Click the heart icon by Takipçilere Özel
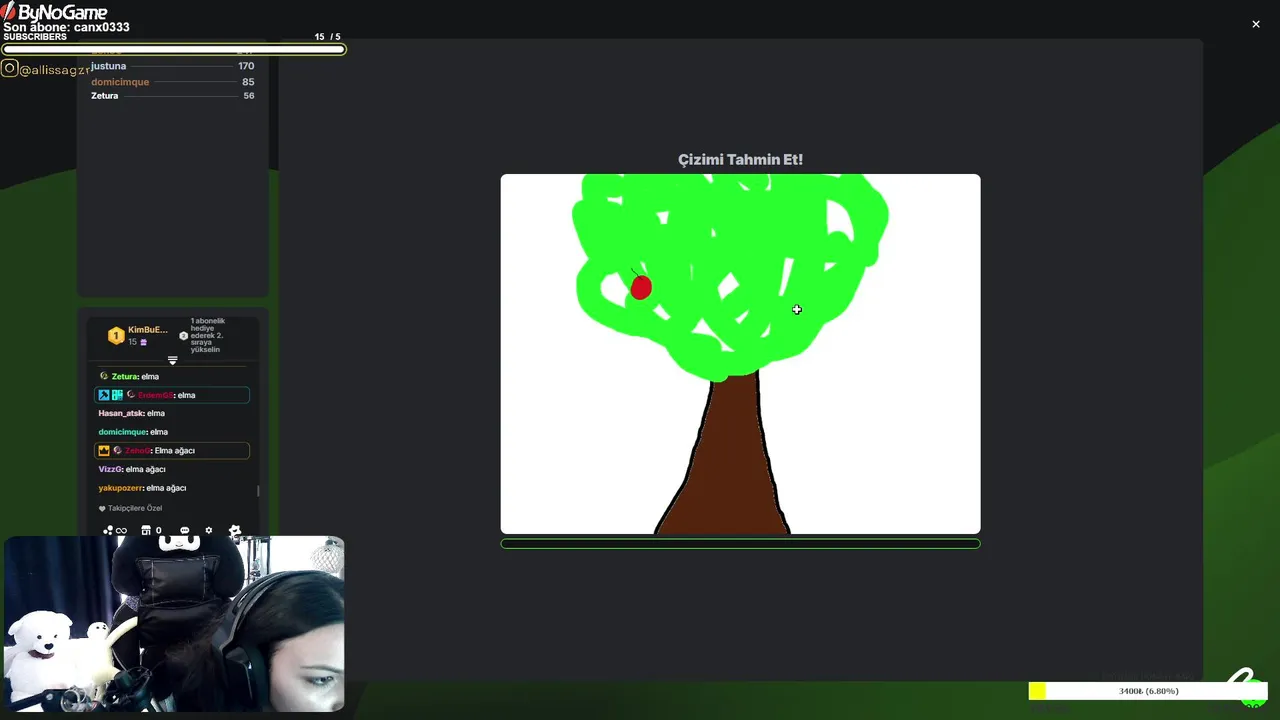Image resolution: width=1280 pixels, height=720 pixels. [x=102, y=508]
